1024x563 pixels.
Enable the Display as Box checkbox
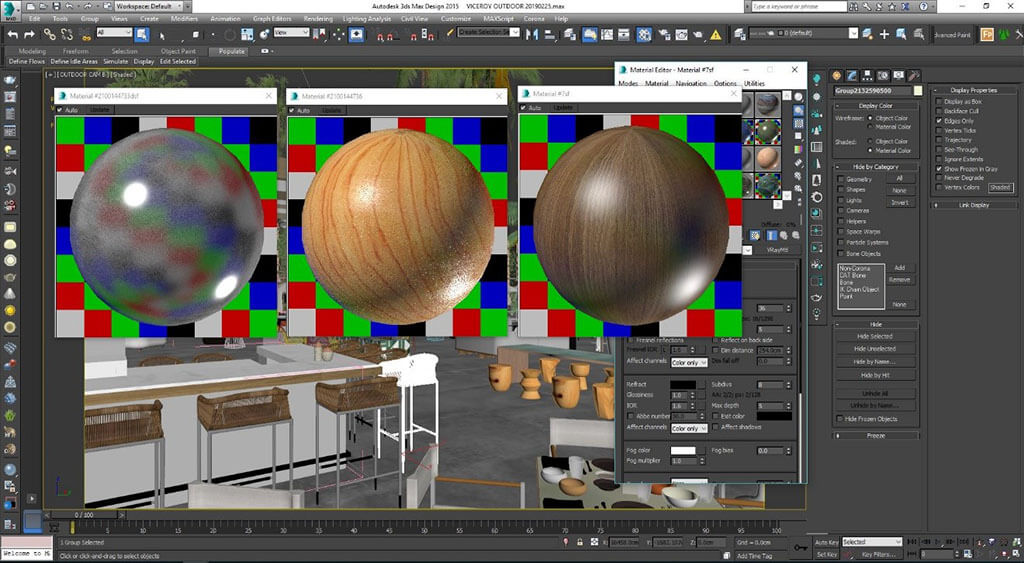point(938,102)
